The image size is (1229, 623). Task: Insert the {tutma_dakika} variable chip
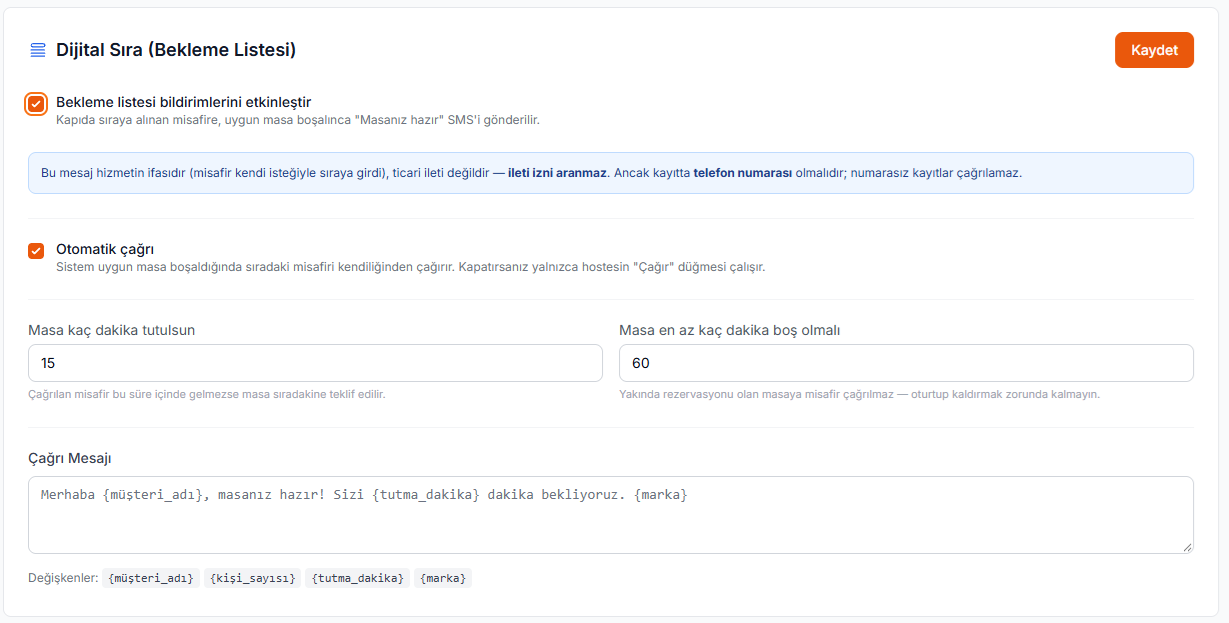tap(357, 578)
